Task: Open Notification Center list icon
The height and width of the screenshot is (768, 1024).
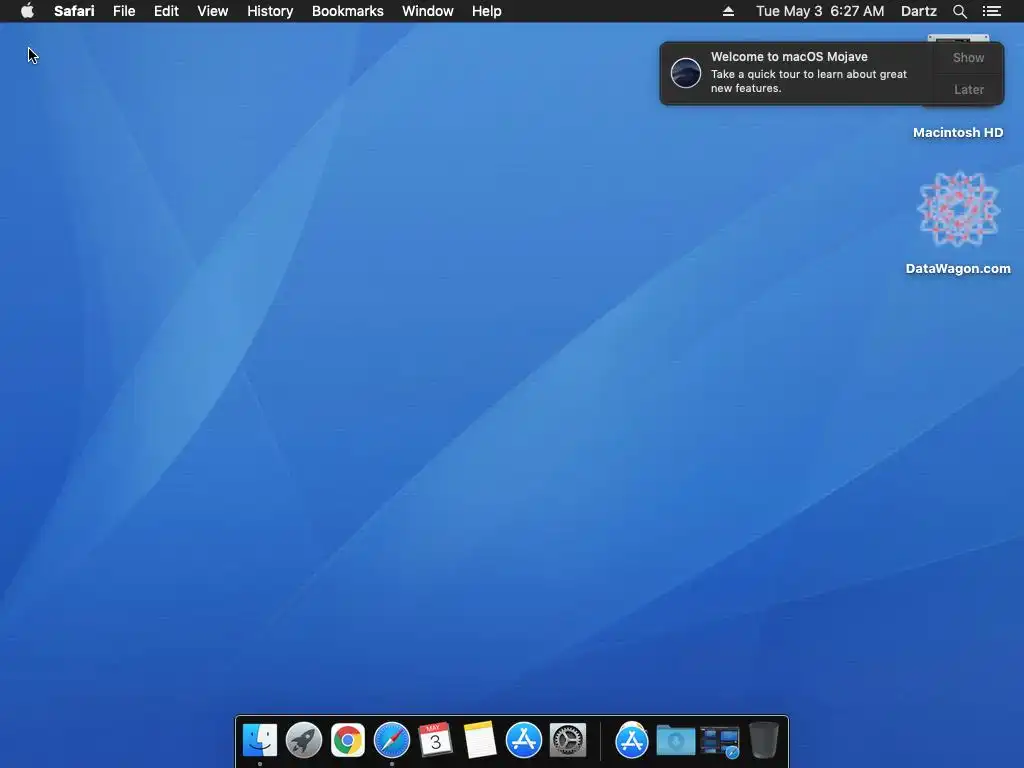Action: (991, 11)
